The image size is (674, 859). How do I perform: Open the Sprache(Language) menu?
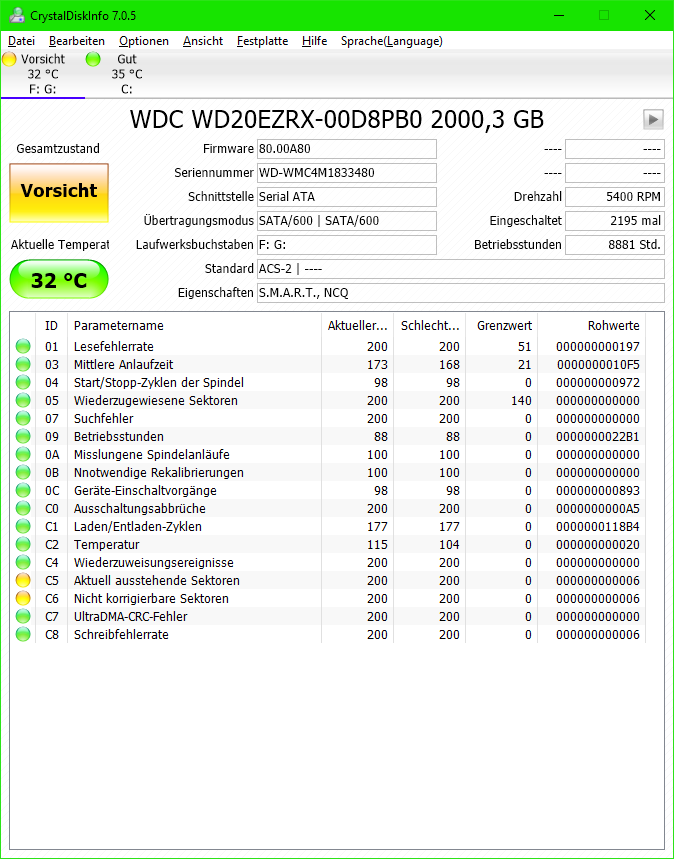tap(392, 41)
